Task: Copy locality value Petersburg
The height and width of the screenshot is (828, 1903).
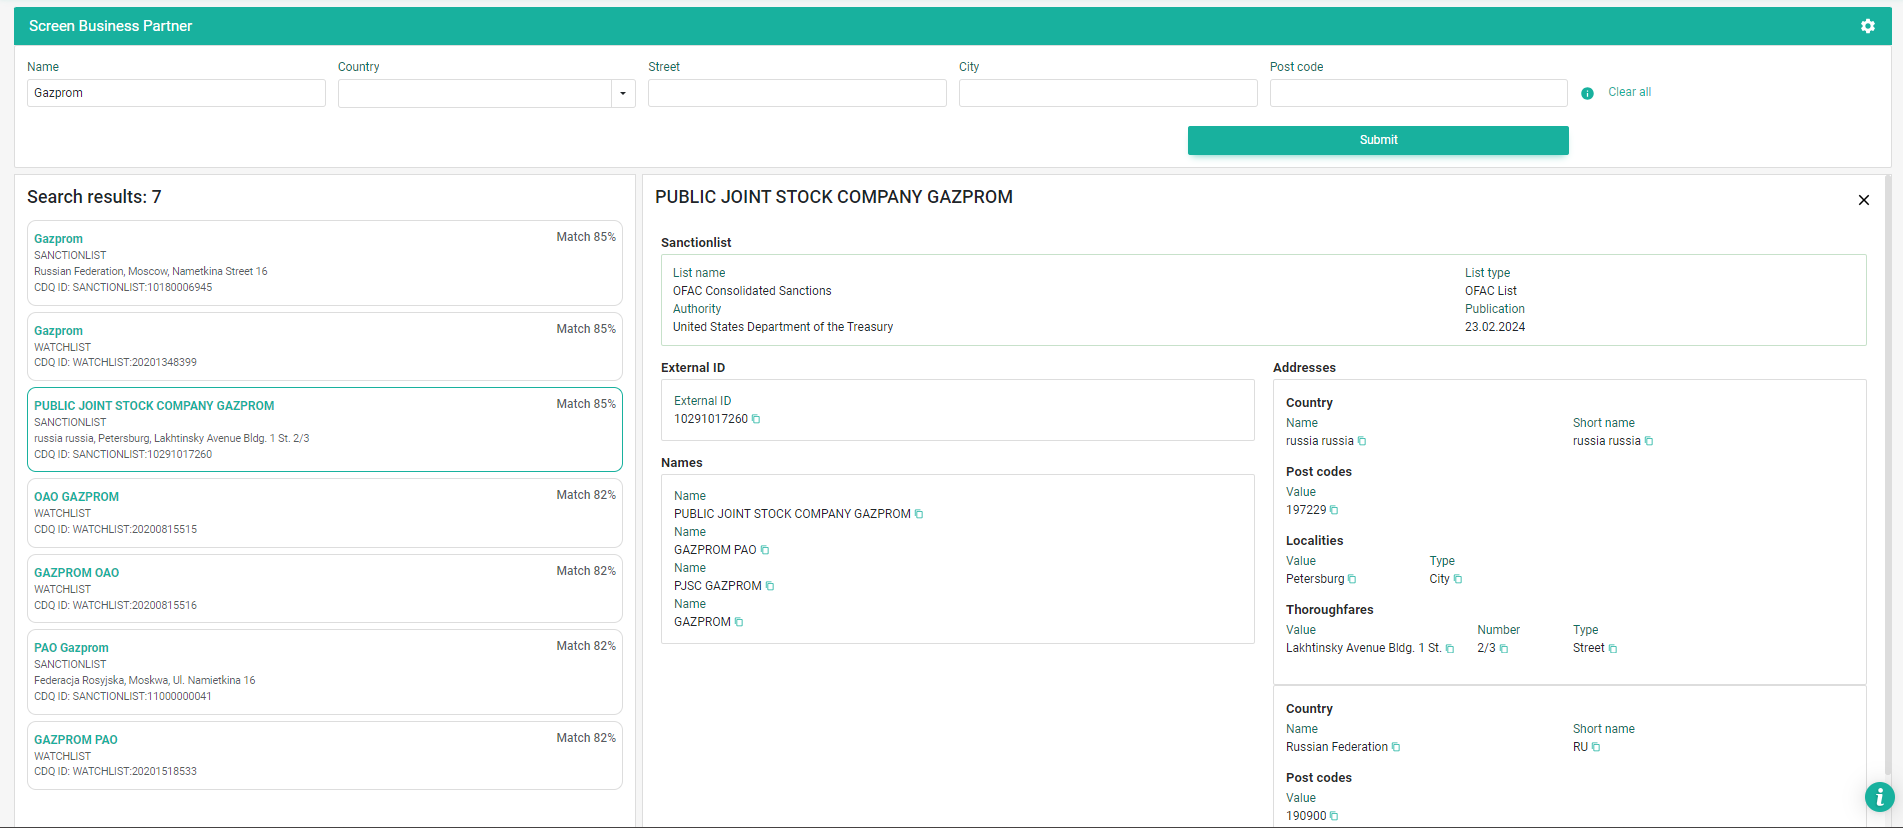Action: (x=1352, y=579)
